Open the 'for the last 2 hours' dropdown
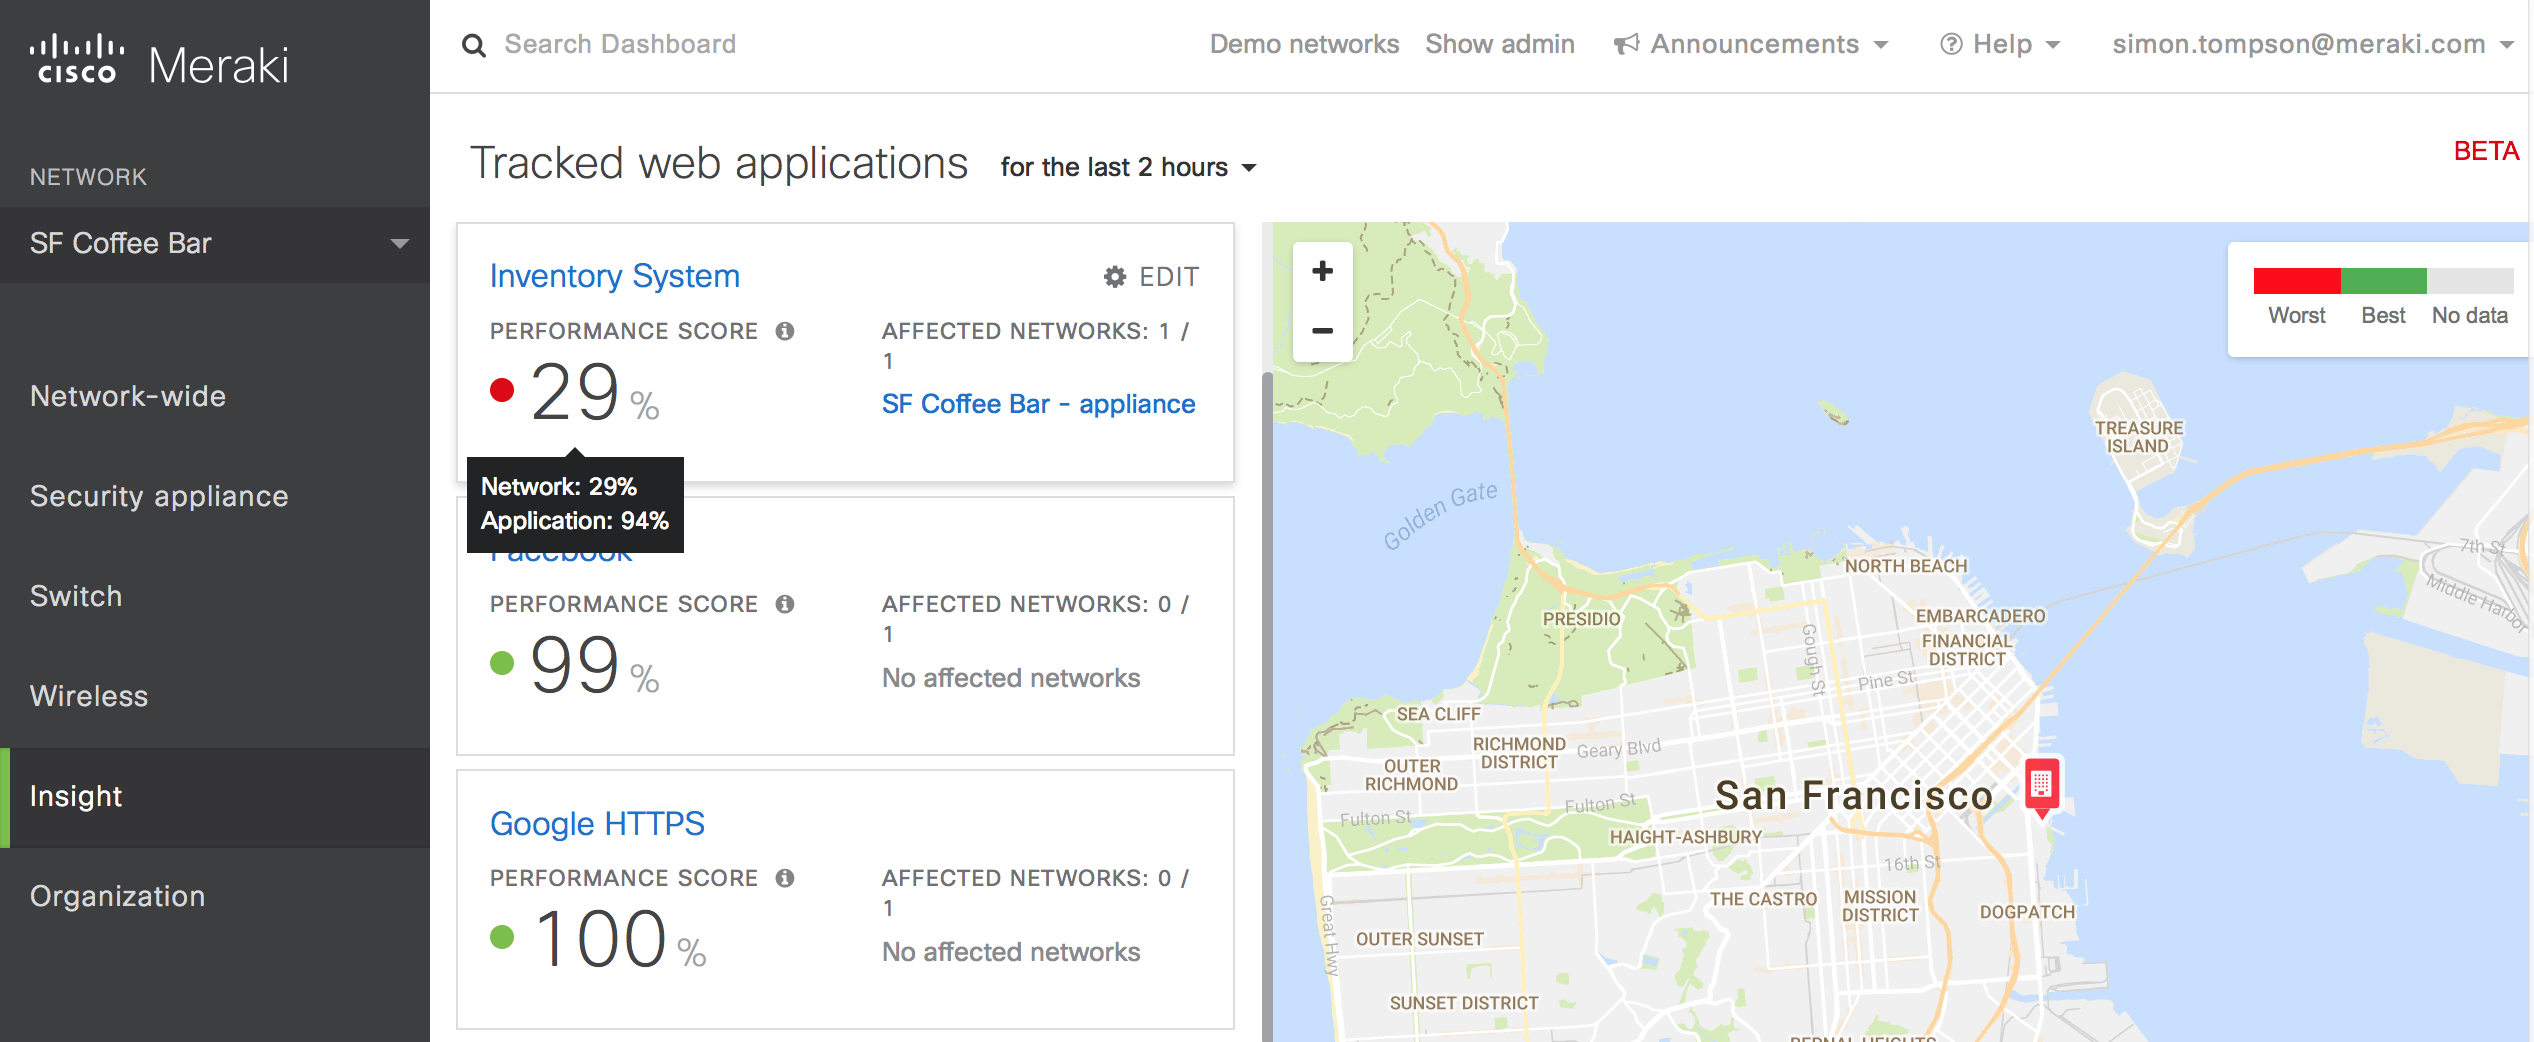Screen dimensions: 2534x1042 point(1128,167)
